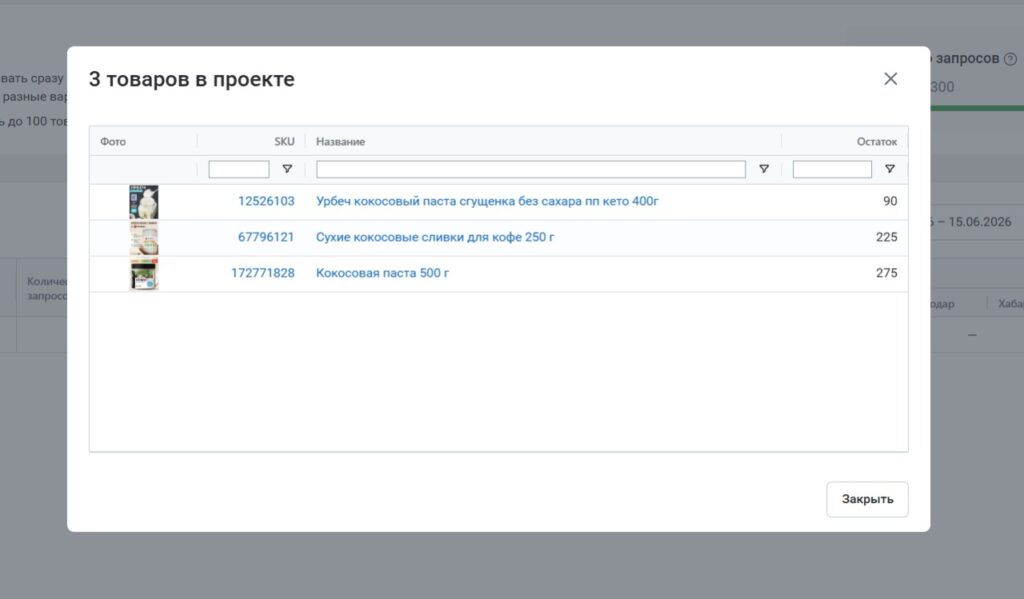
Task: Click the Остаток filter input field
Action: (x=832, y=170)
